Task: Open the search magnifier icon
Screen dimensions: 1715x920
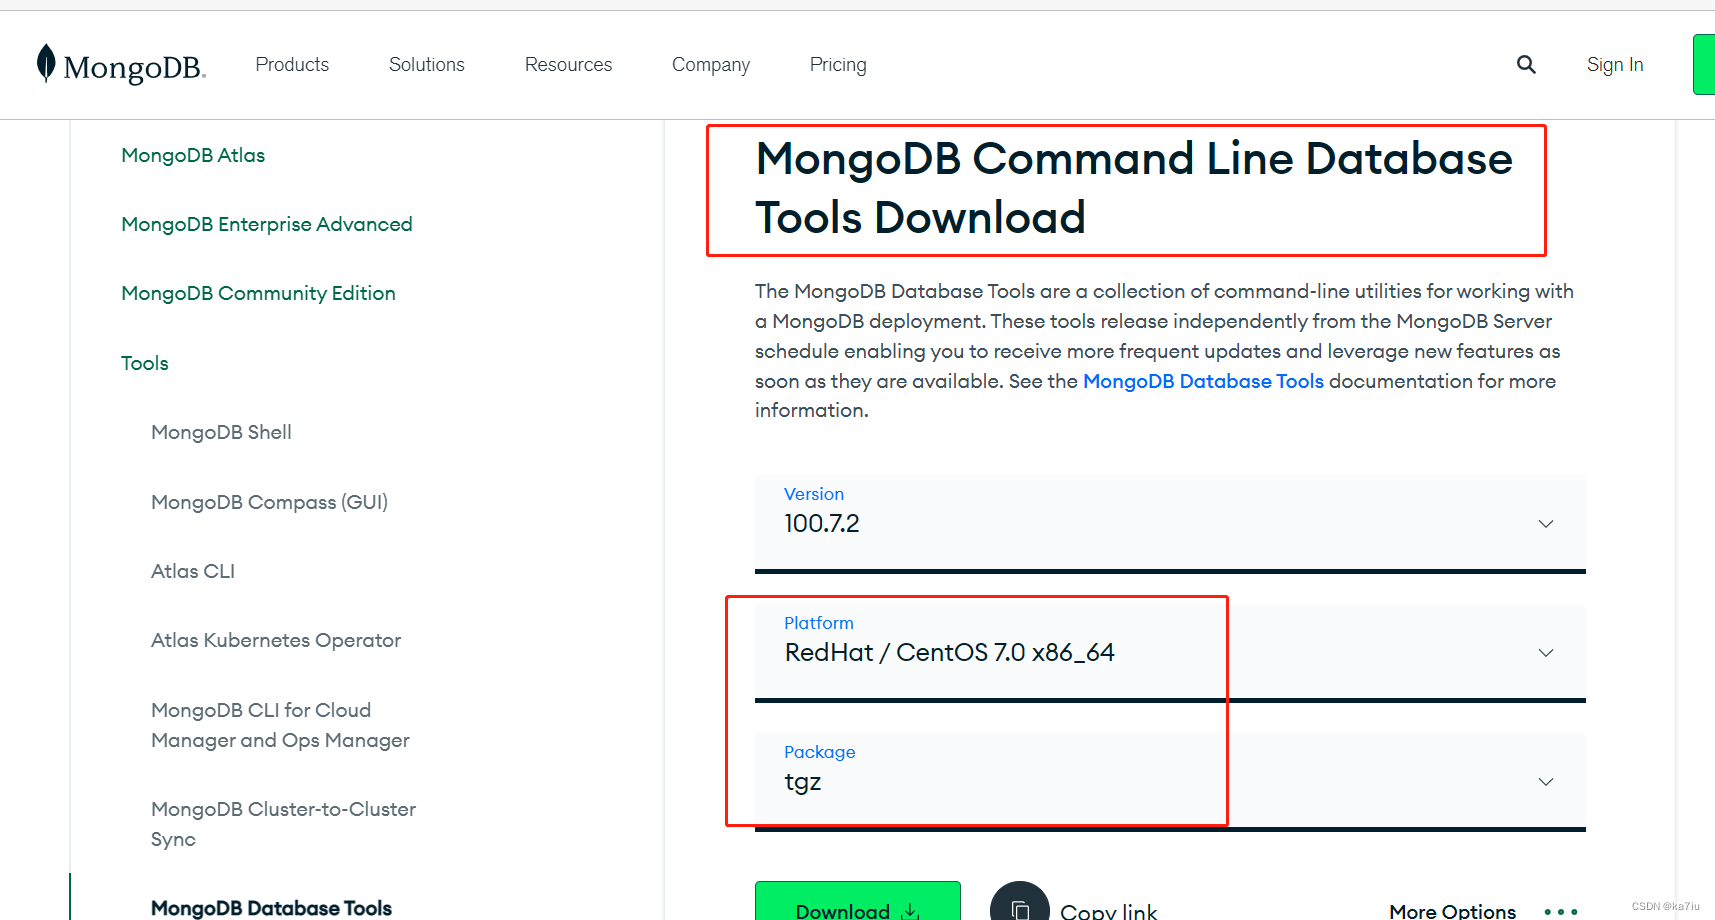Action: point(1526,64)
